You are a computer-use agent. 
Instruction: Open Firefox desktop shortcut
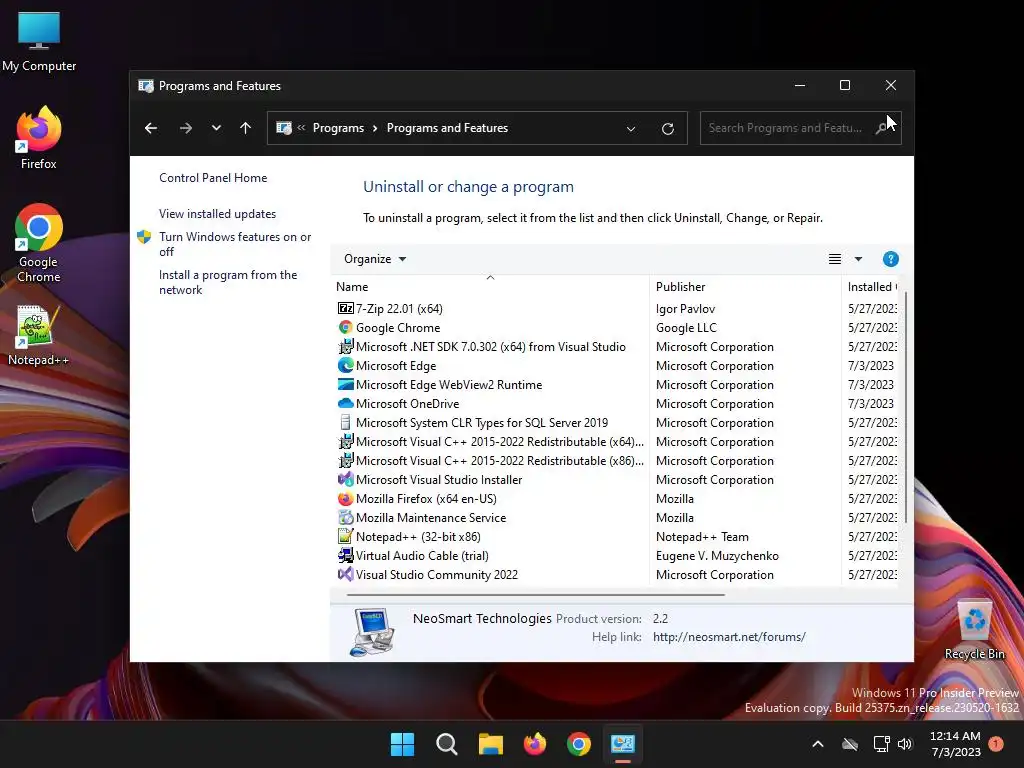pos(39,138)
